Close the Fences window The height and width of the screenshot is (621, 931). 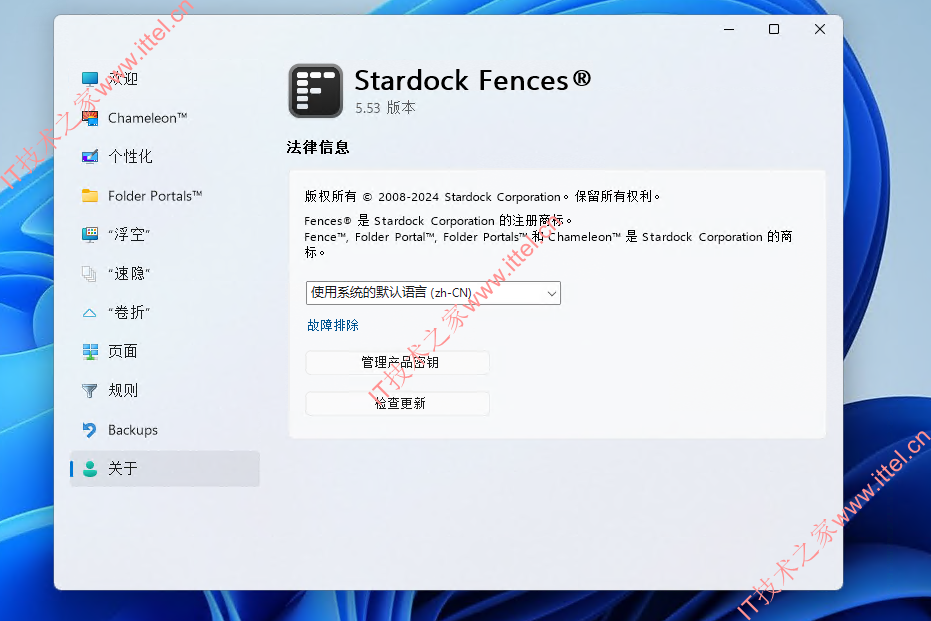[820, 29]
